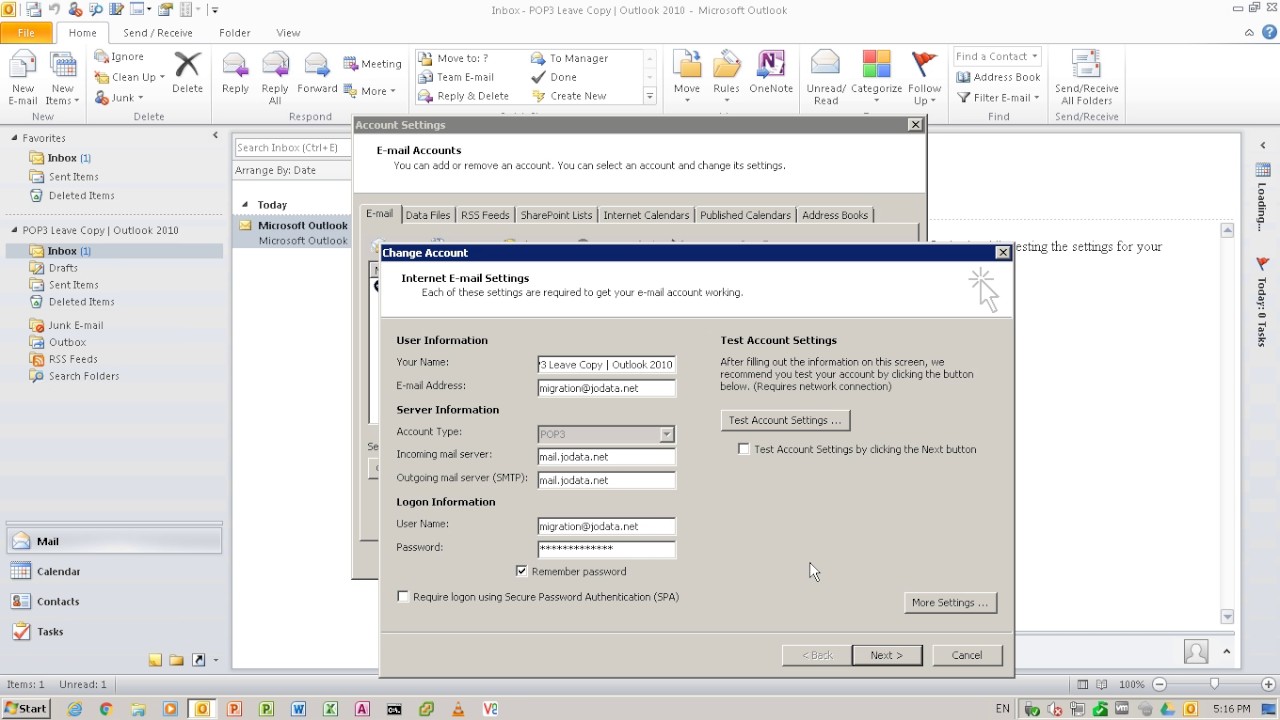Collapse the POP3 Leave Copy account tree

coord(15,230)
